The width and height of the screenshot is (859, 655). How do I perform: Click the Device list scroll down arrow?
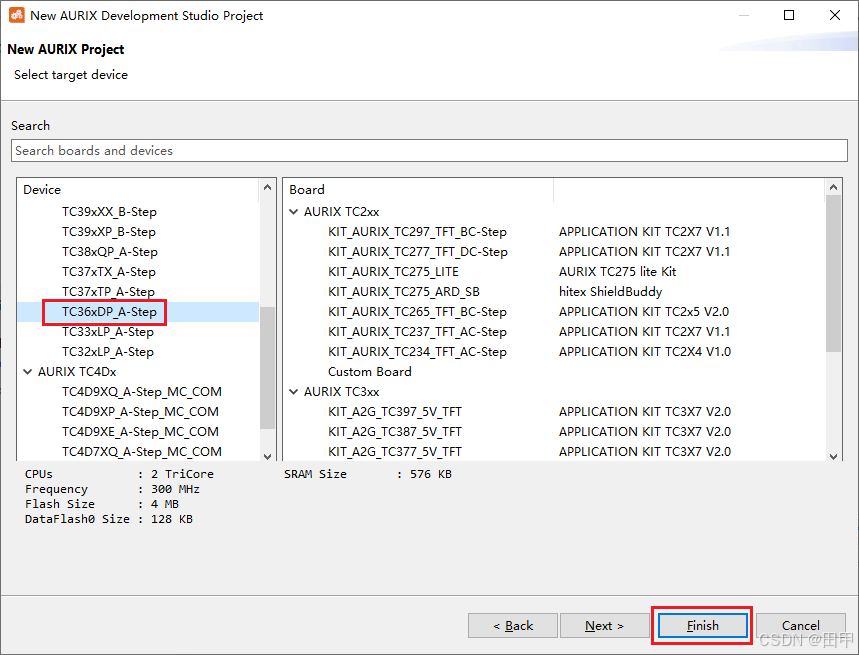click(267, 456)
